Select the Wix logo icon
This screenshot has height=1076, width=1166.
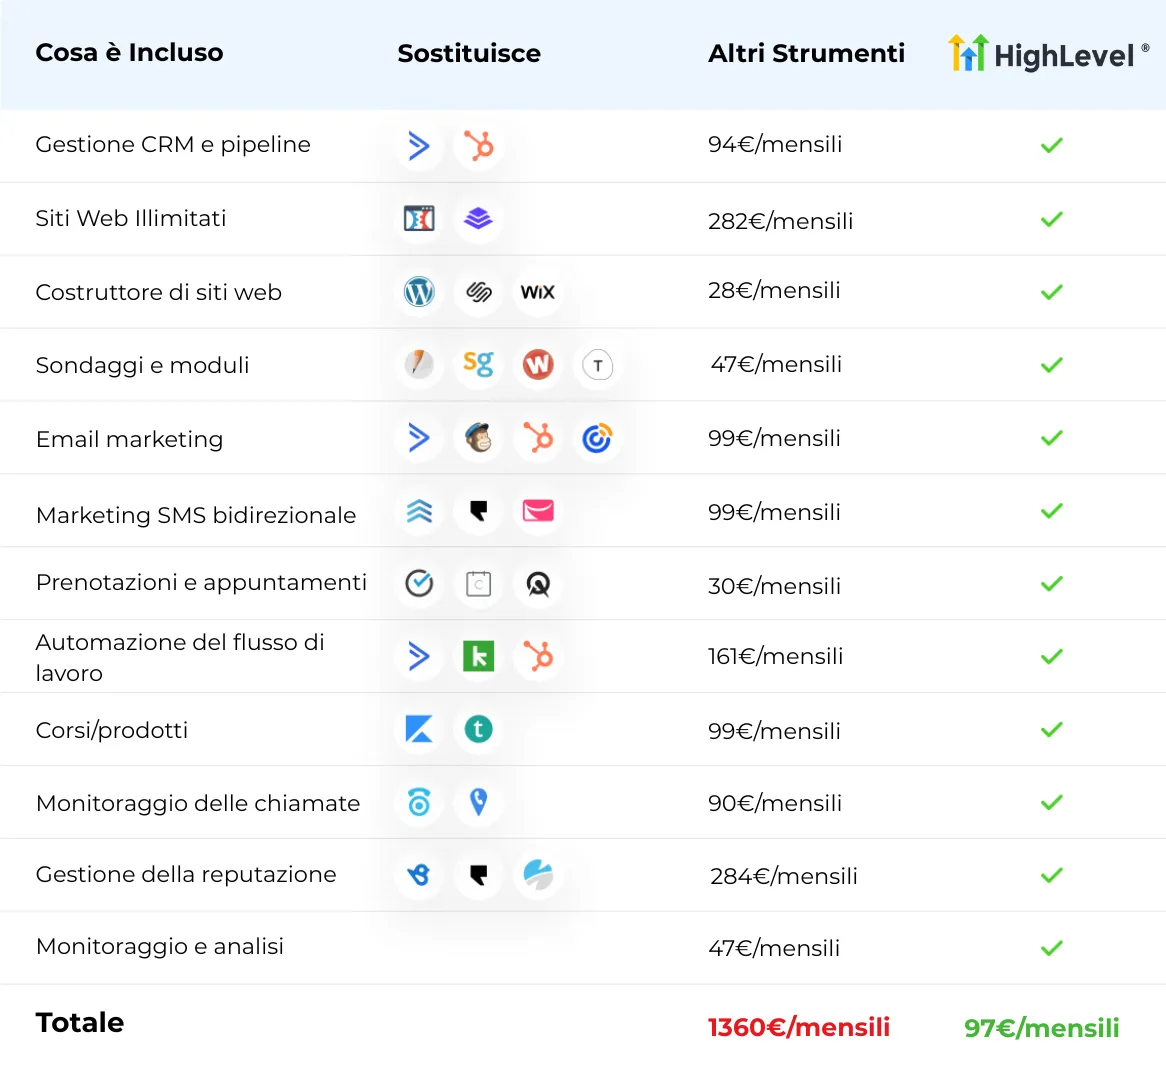[x=538, y=291]
